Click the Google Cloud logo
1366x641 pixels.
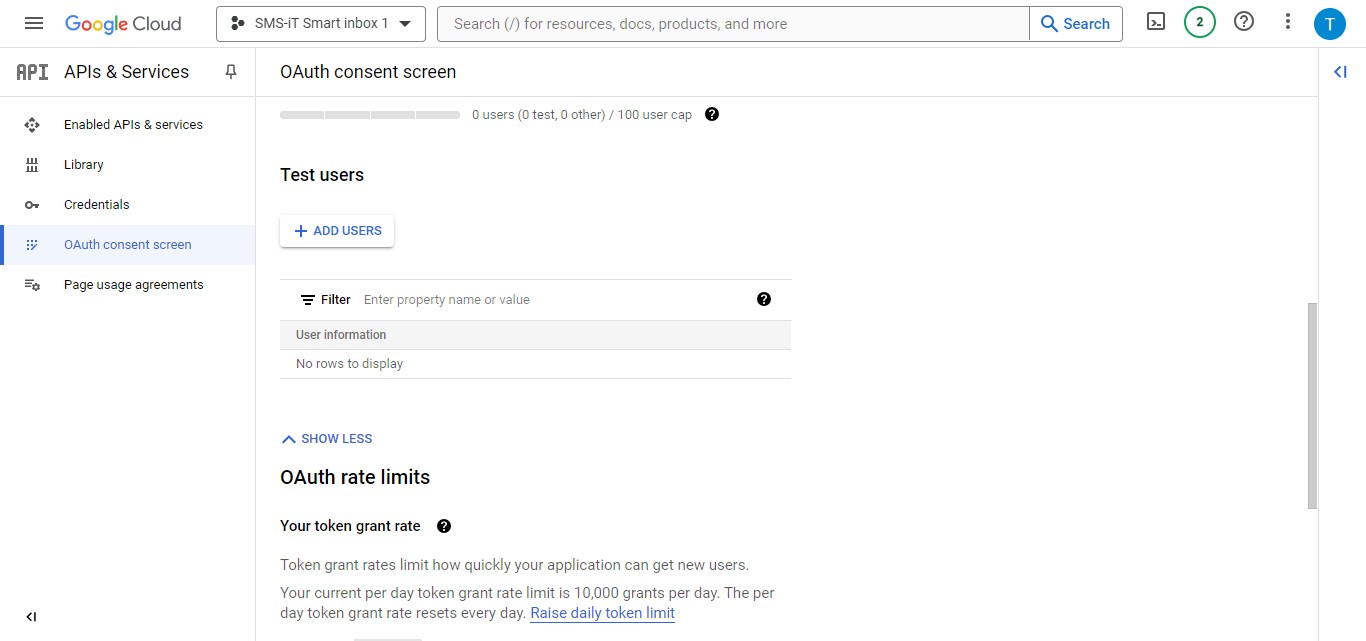[x=122, y=22]
